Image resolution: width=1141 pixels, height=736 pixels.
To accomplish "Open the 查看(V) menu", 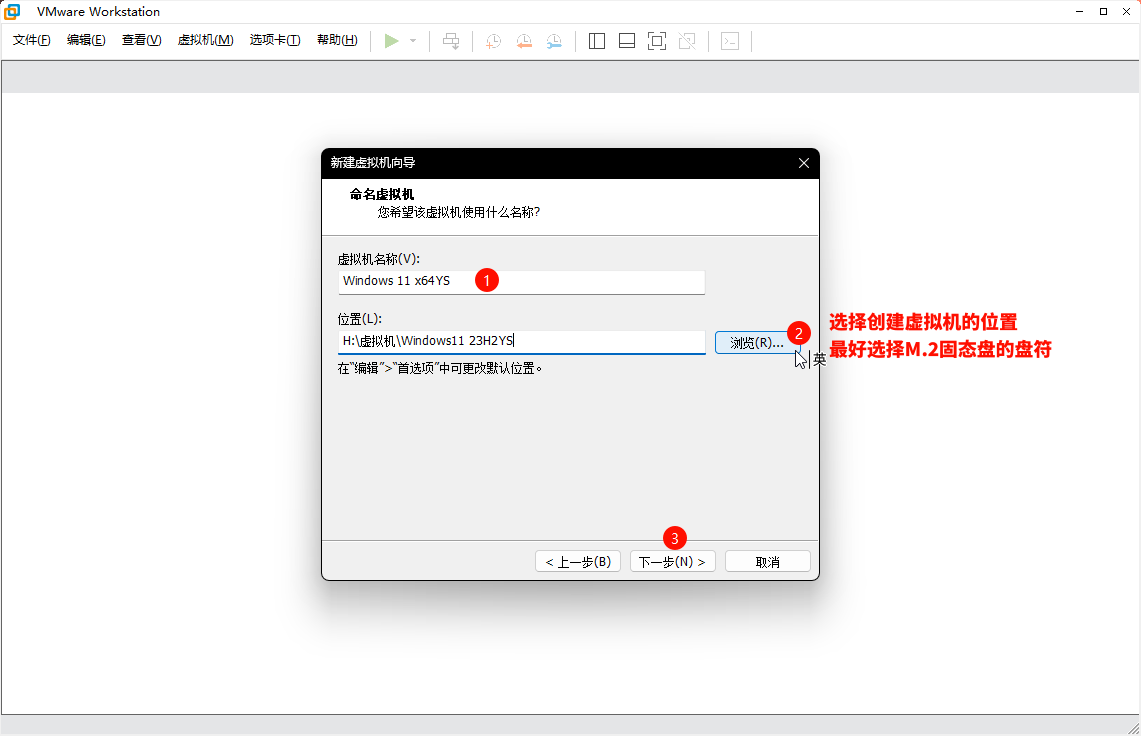I will 141,40.
